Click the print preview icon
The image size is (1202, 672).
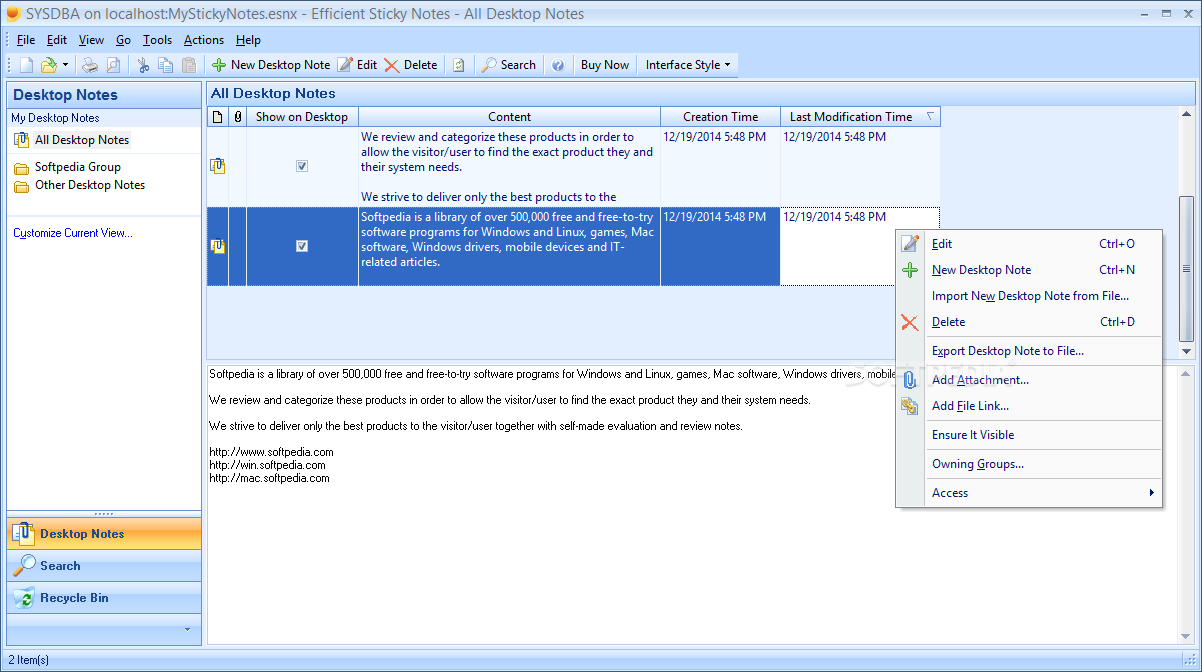113,65
